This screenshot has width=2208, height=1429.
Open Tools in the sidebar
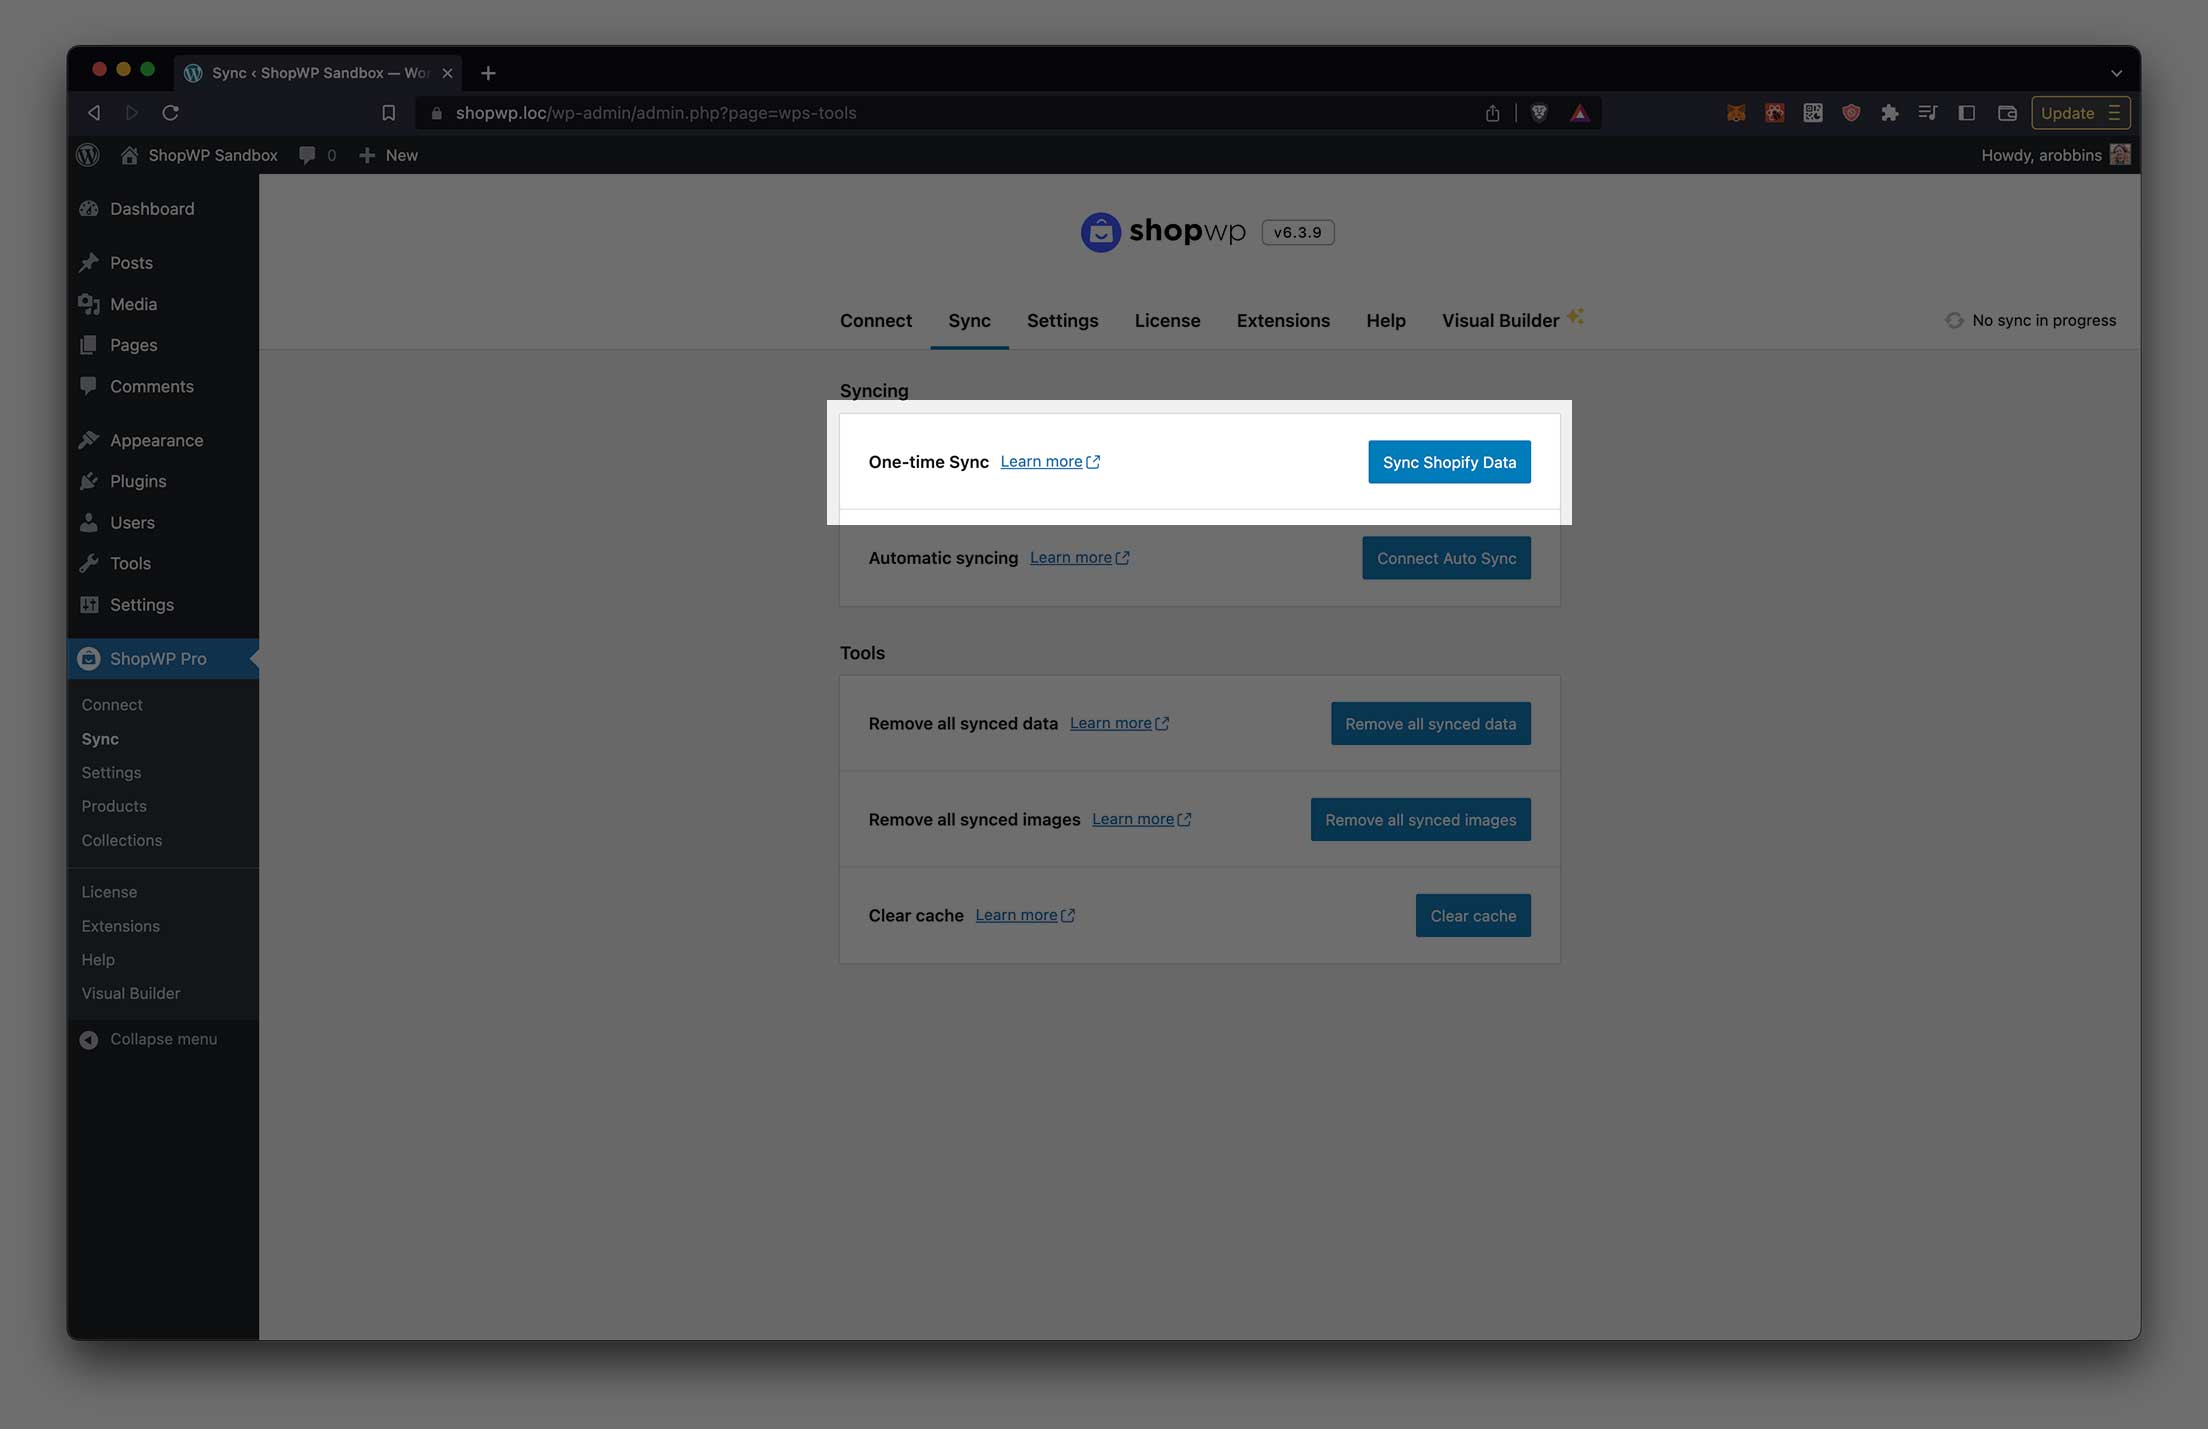[x=130, y=563]
